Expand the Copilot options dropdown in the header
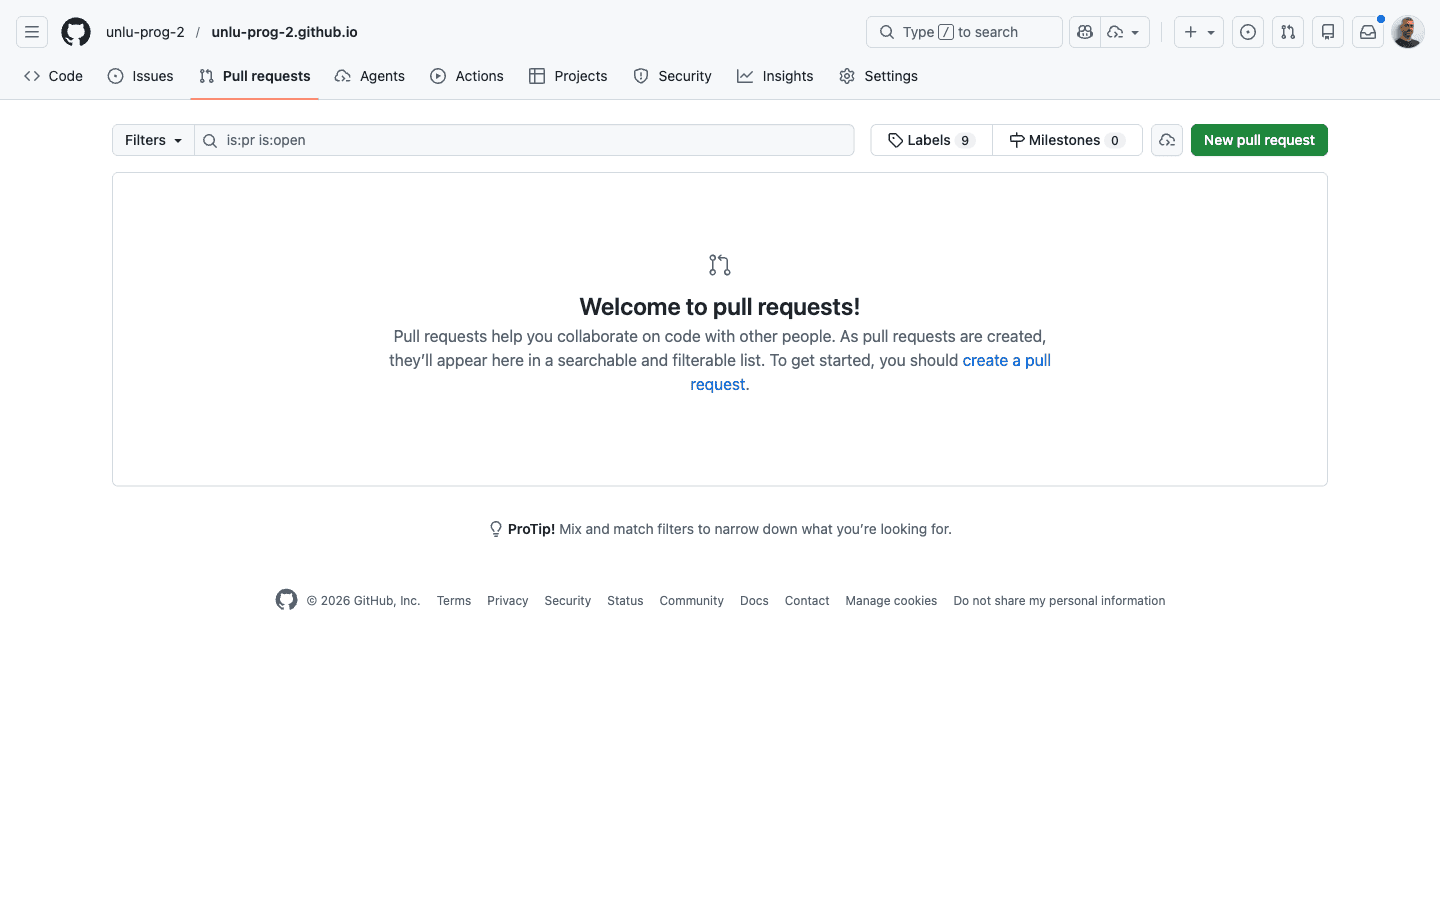The height and width of the screenshot is (900, 1440). pos(1125,31)
